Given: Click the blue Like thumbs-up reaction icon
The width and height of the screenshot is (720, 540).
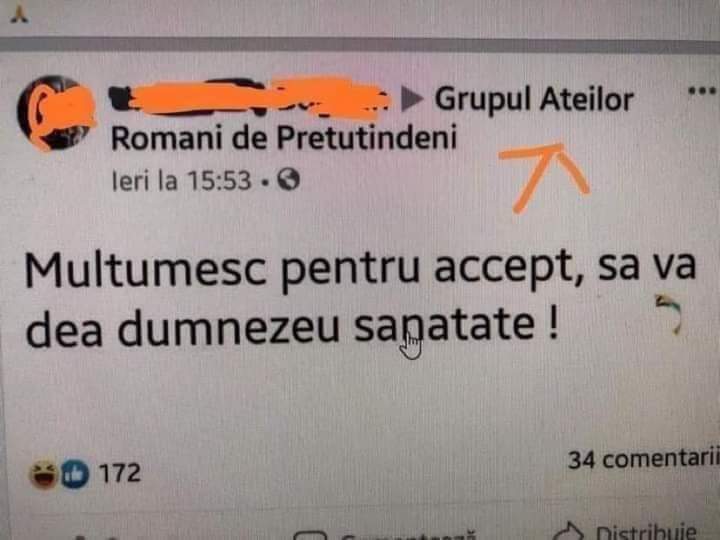Looking at the screenshot, I should tap(75, 473).
